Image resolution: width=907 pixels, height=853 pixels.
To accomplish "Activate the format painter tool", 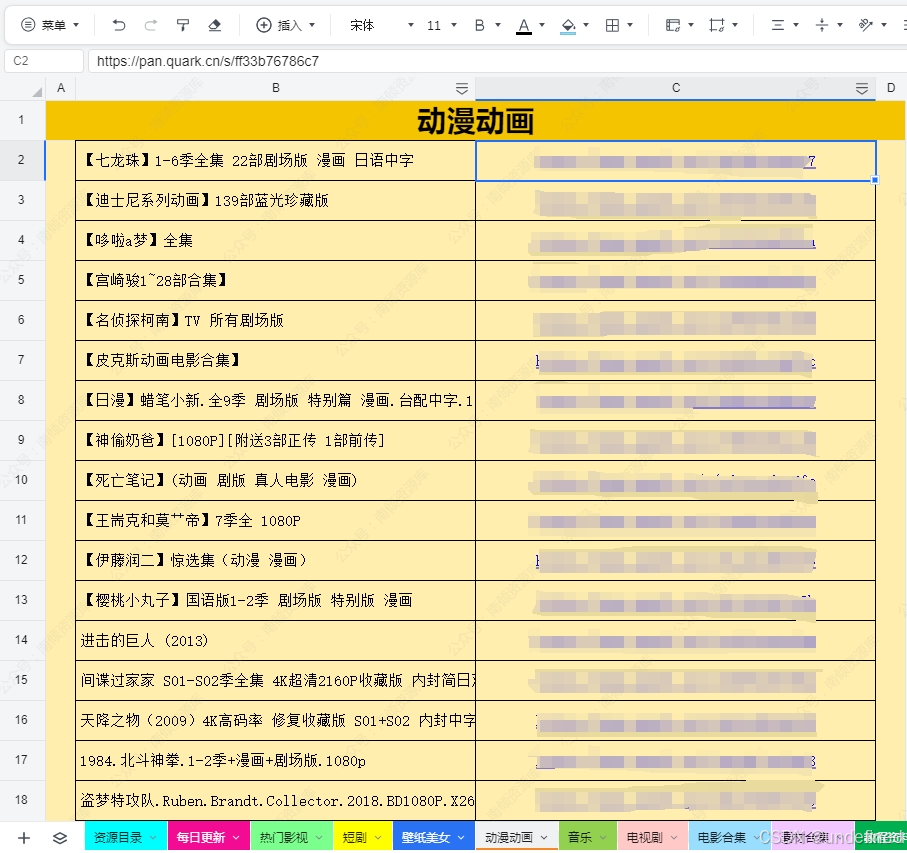I will click(x=183, y=25).
